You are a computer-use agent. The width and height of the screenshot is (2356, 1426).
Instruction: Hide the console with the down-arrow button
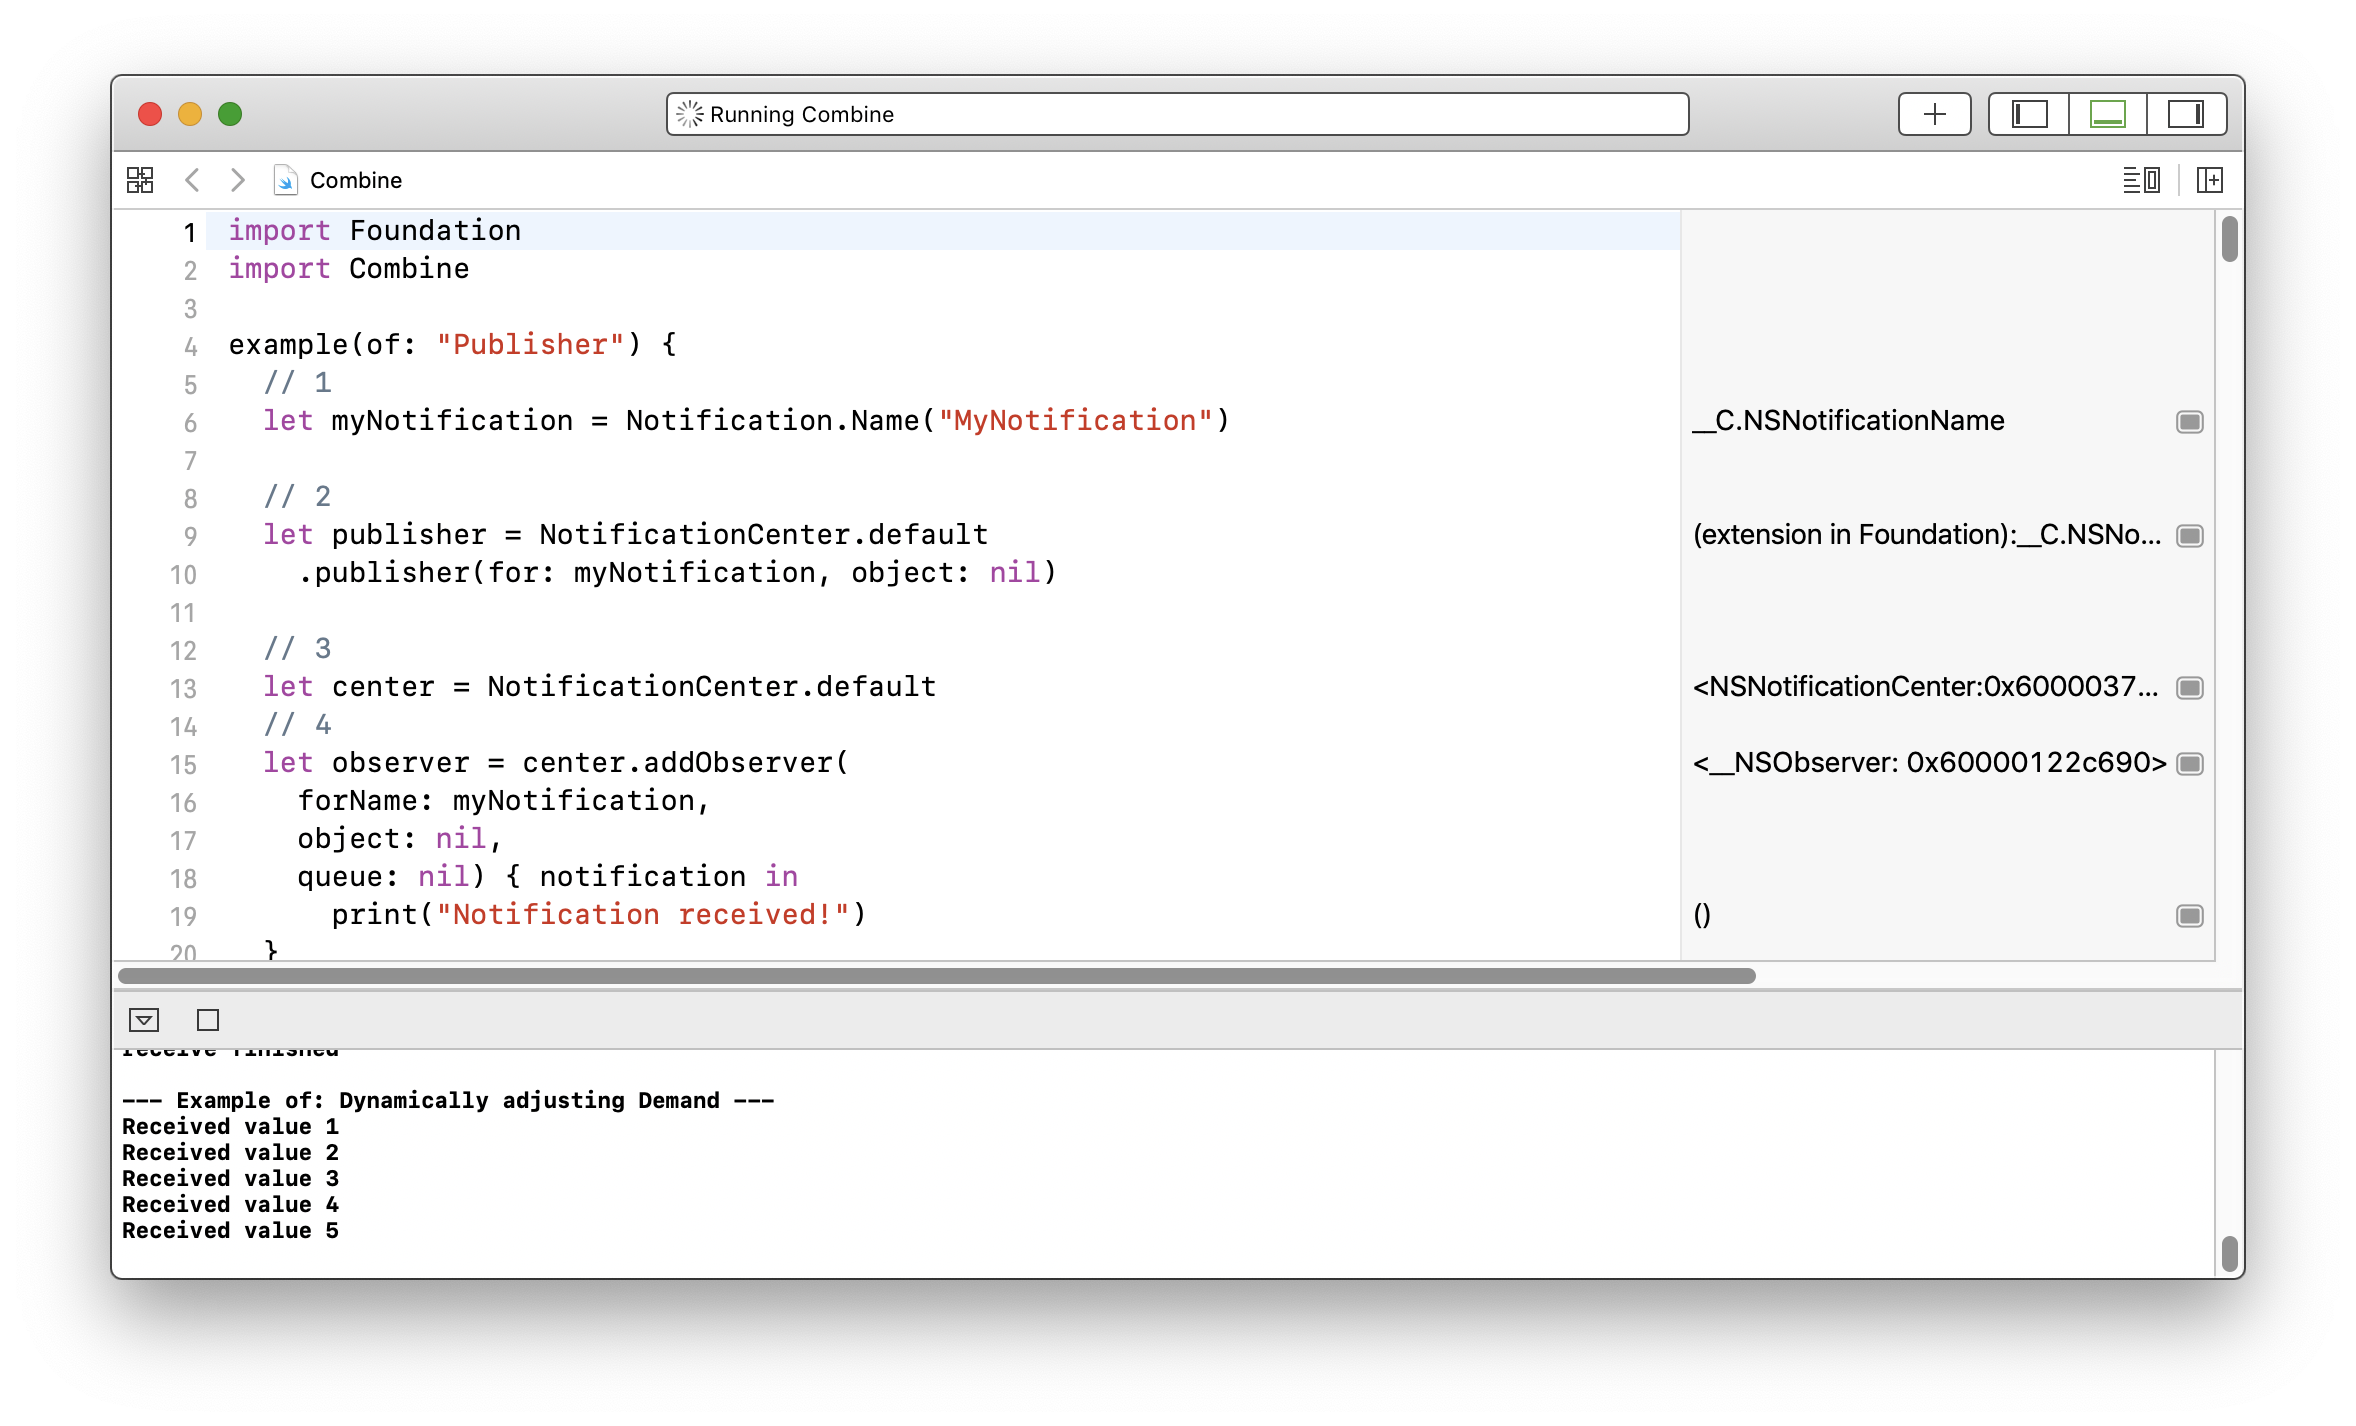pyautogui.click(x=144, y=1020)
